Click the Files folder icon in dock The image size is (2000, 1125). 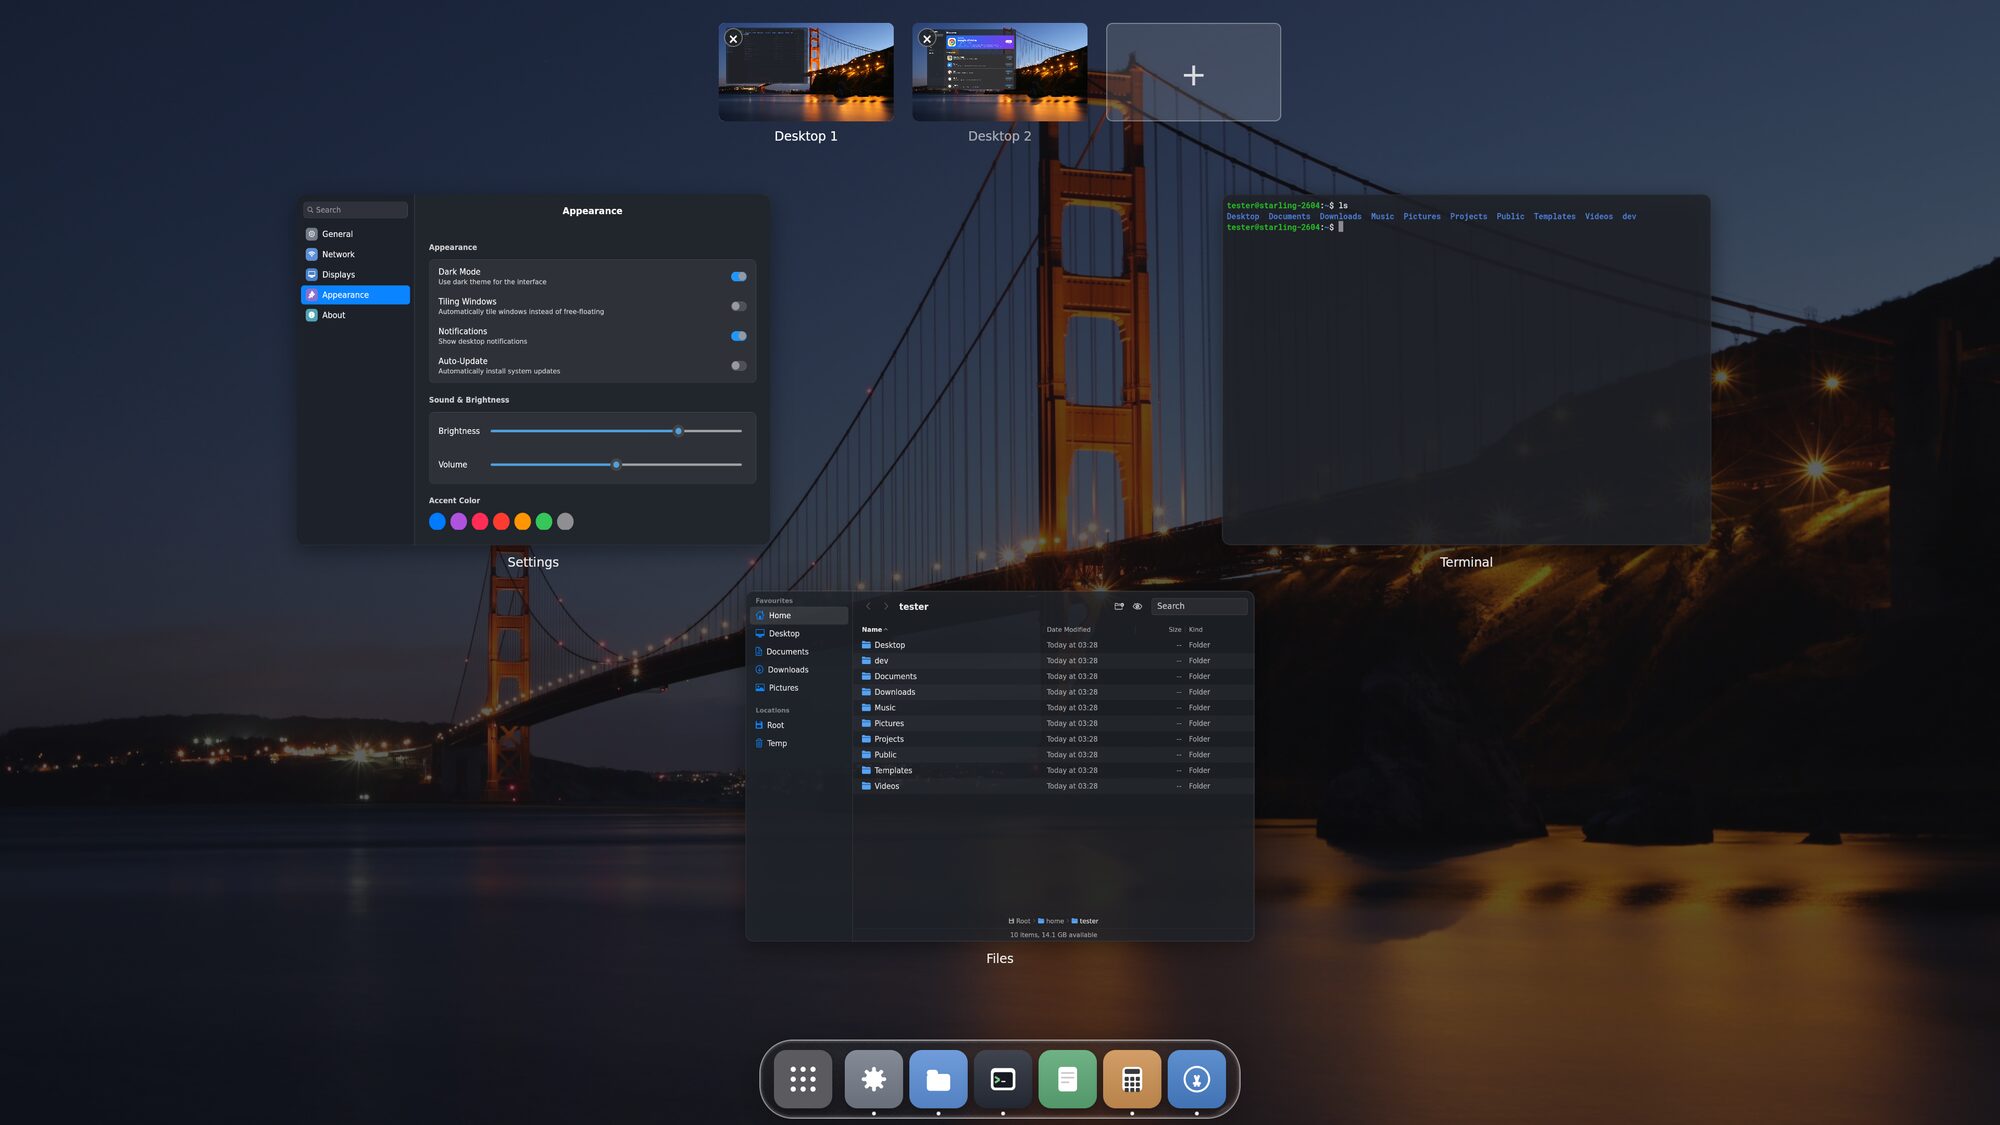point(938,1079)
